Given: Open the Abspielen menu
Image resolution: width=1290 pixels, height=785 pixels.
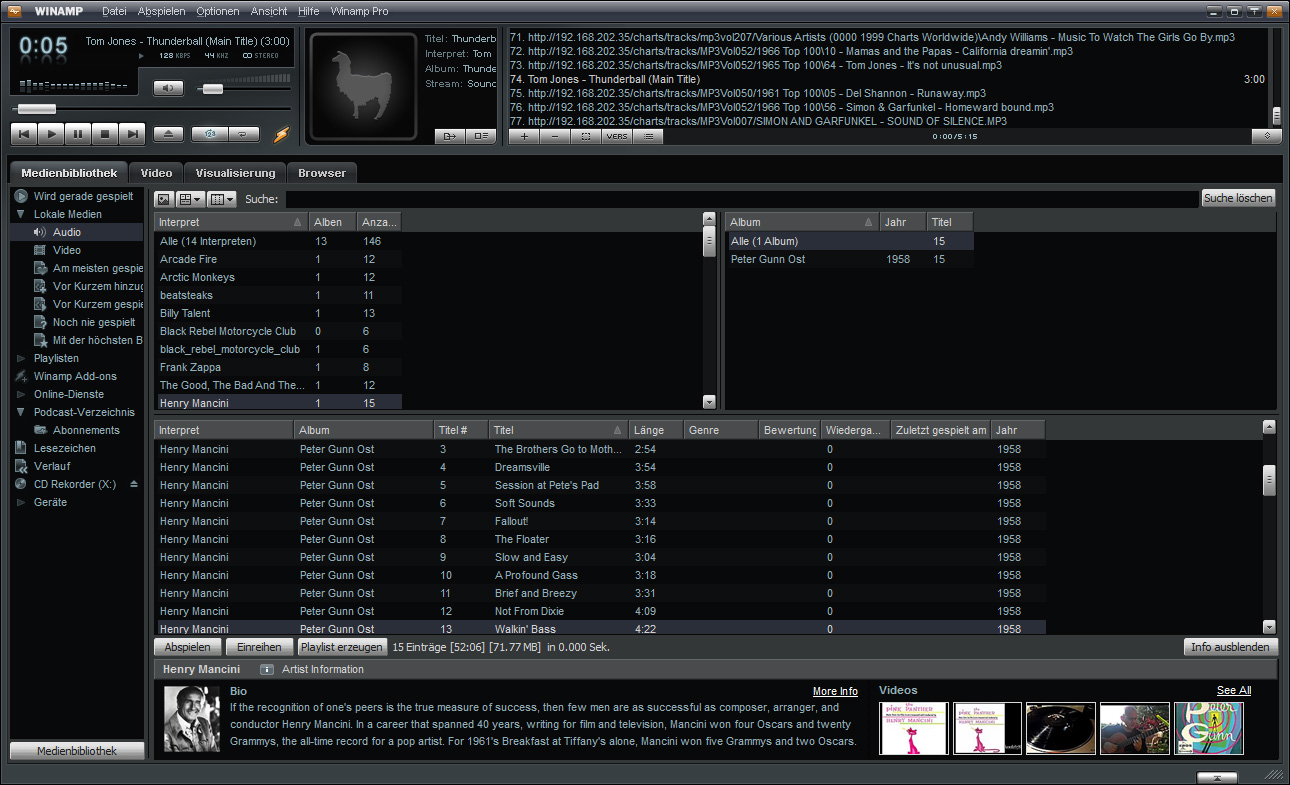Looking at the screenshot, I should pos(161,11).
